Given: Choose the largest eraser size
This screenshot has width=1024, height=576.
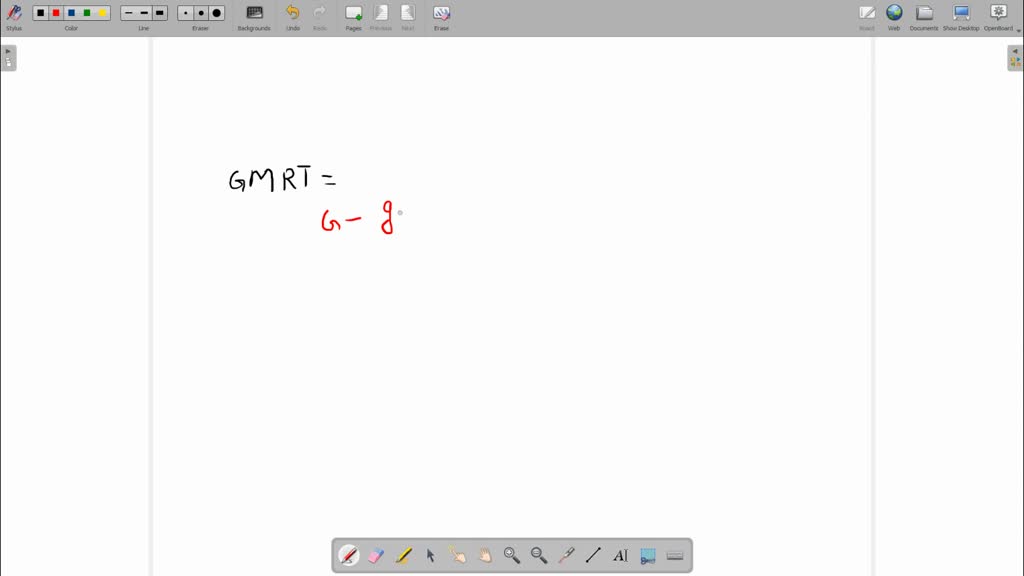Looking at the screenshot, I should click(x=217, y=13).
